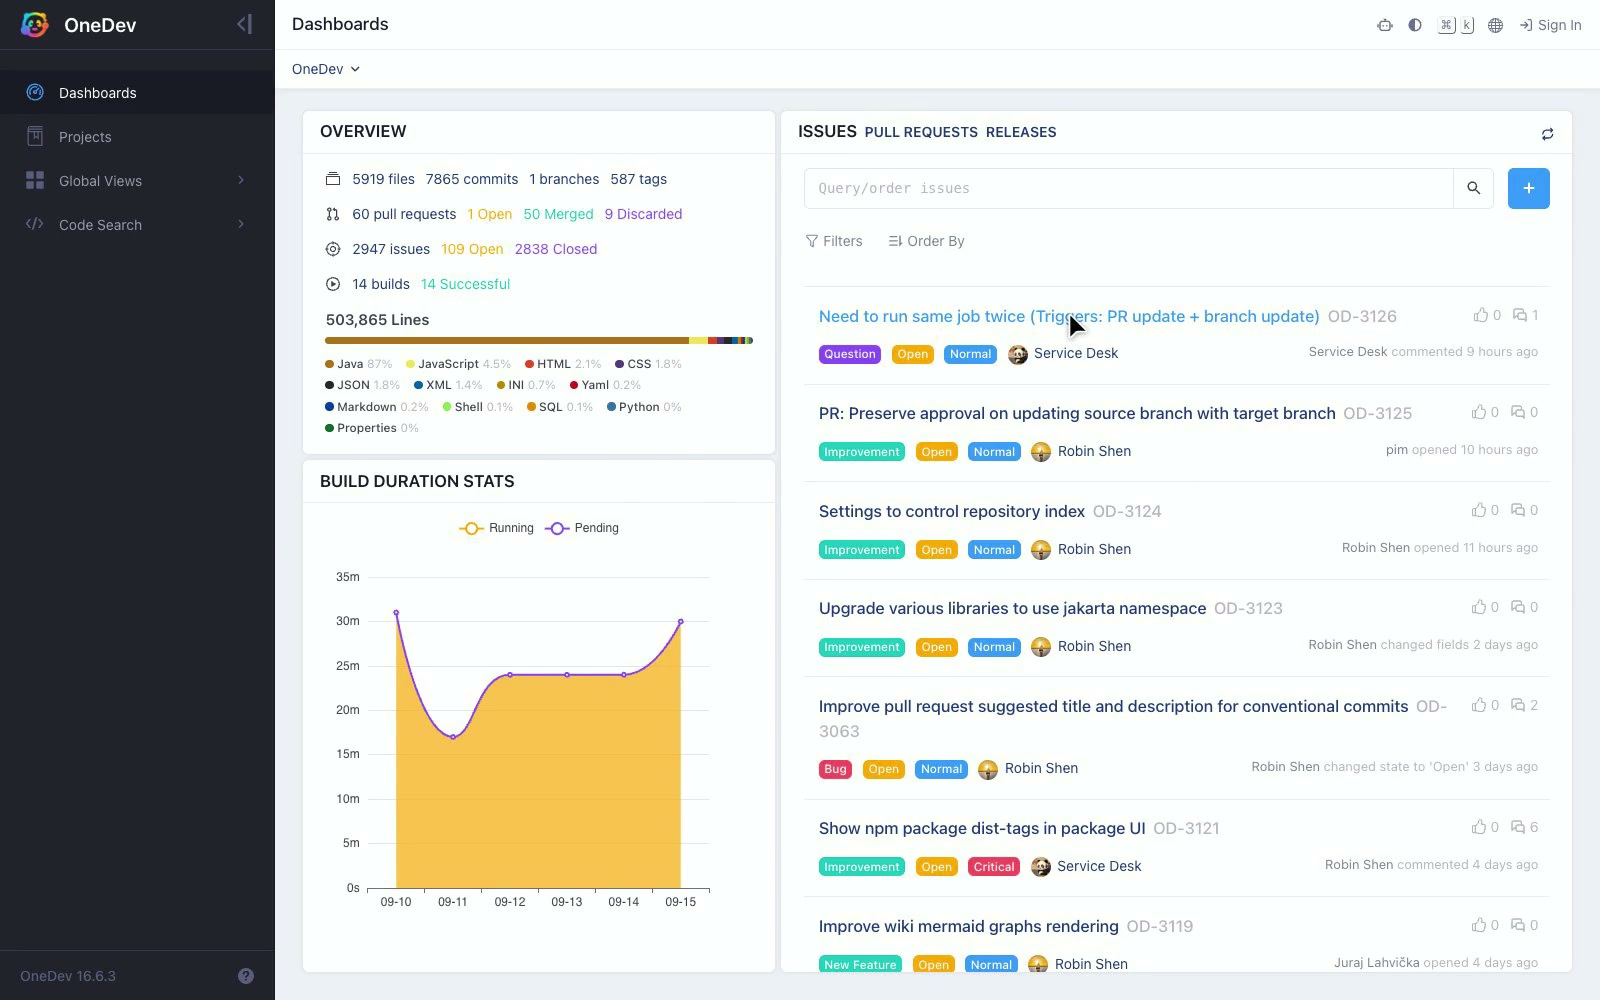Screen dimensions: 1600x1000
Task: Toggle the Pending series in chart legend
Action: click(582, 528)
